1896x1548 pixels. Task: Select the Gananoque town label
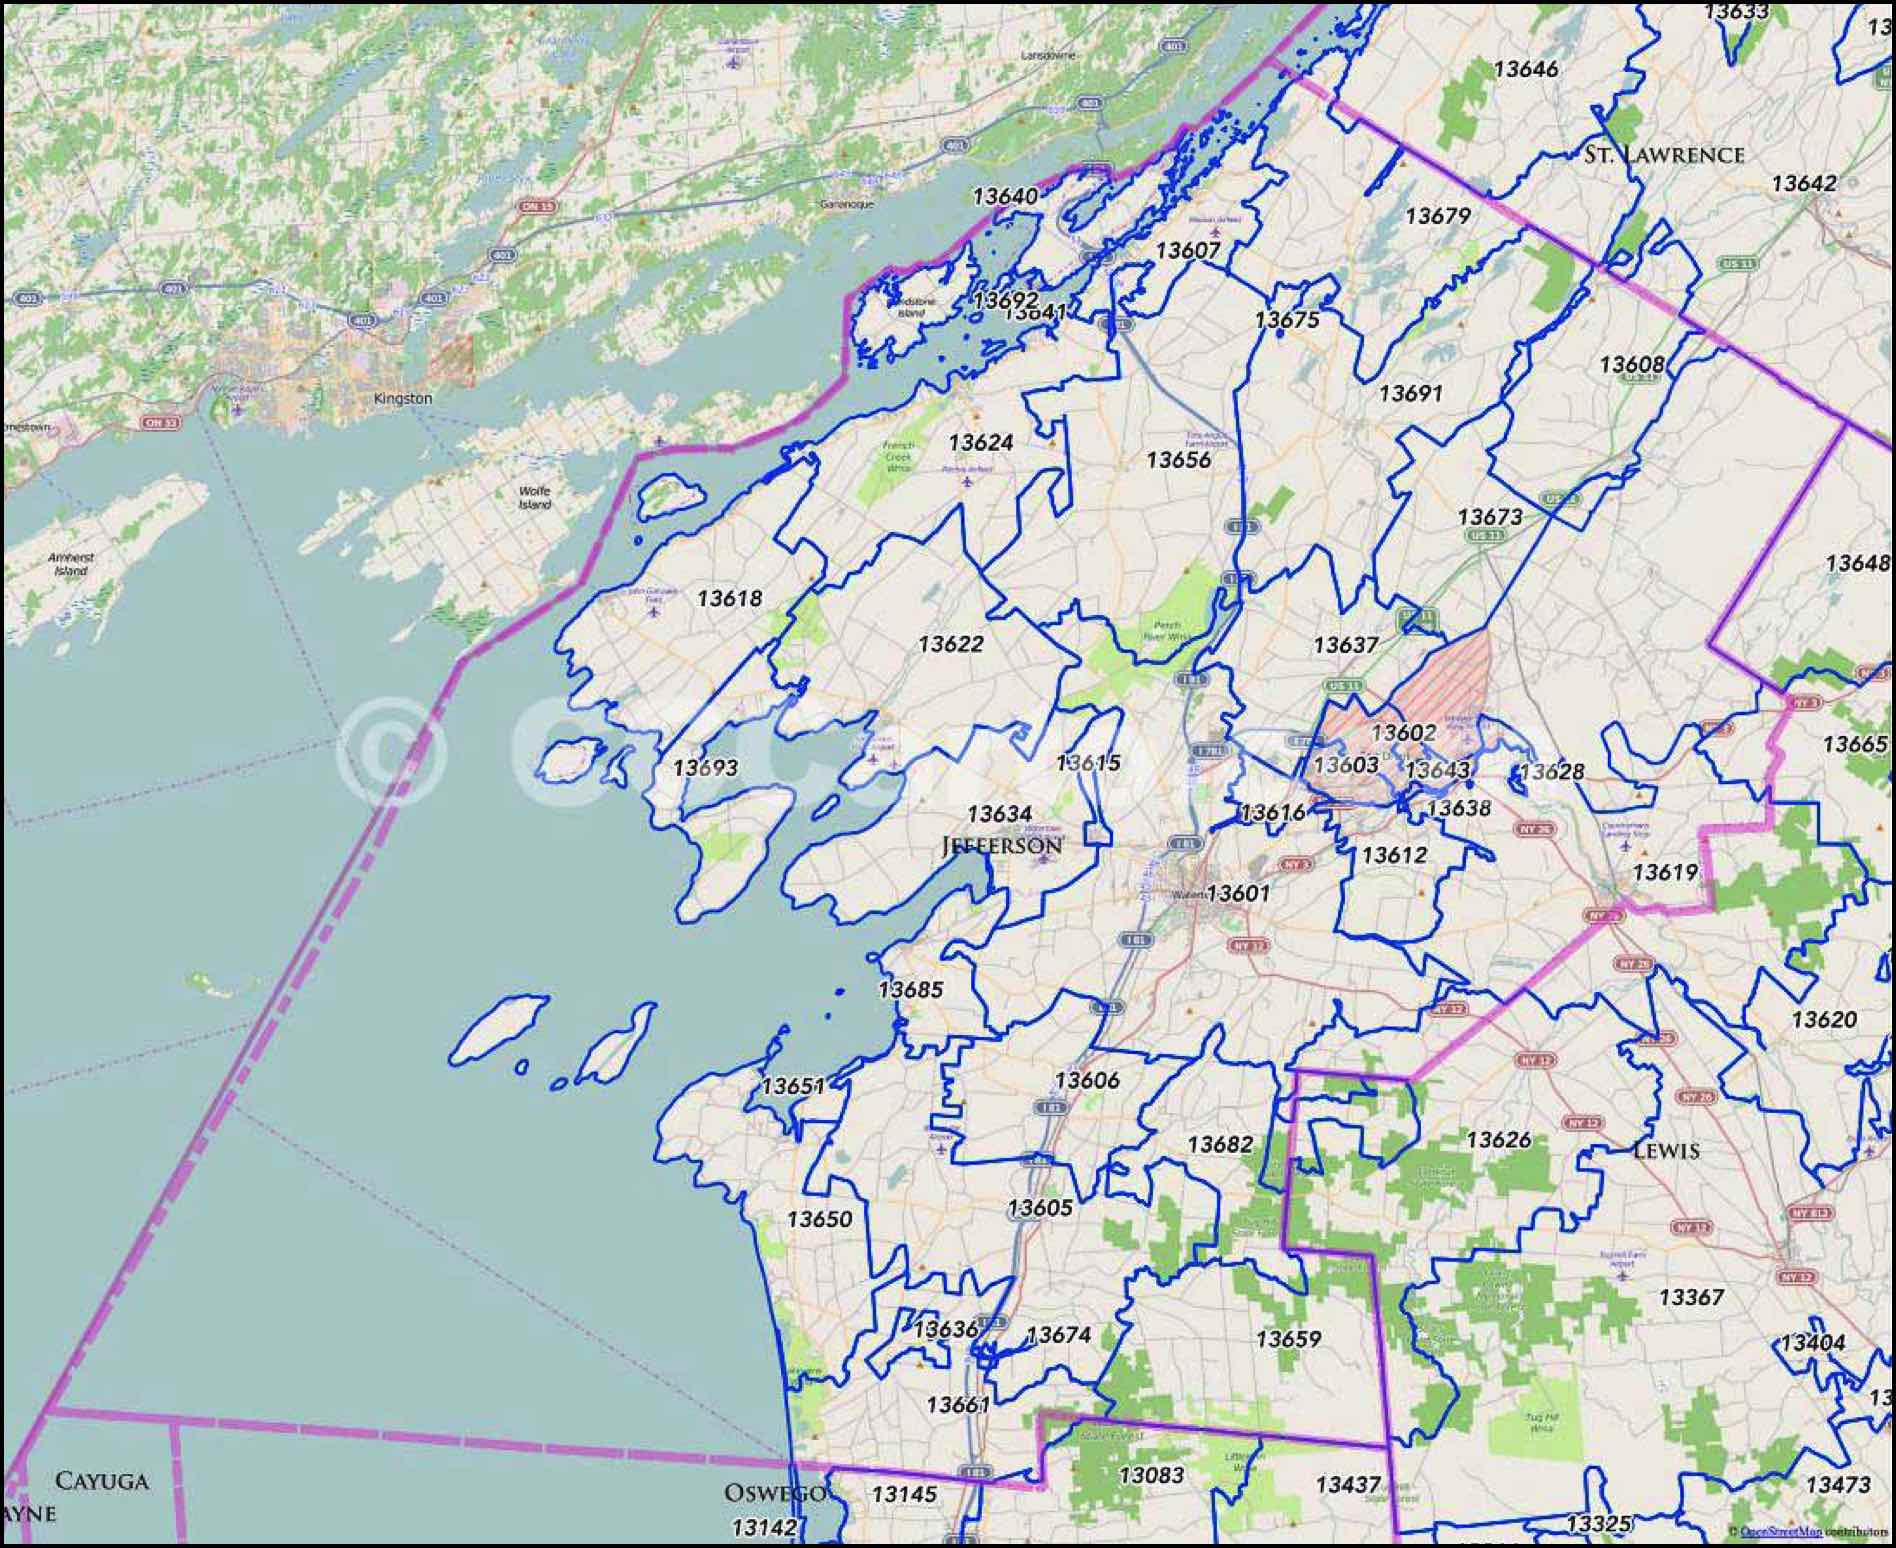click(x=846, y=204)
